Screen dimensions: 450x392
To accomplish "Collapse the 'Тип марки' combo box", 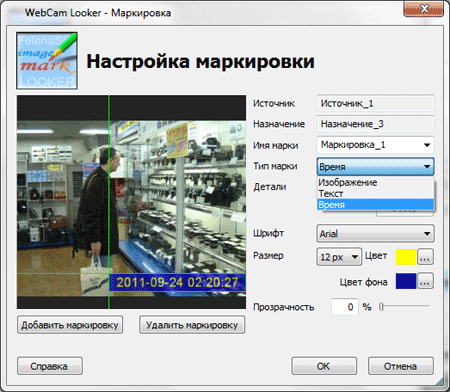I will tap(375, 166).
